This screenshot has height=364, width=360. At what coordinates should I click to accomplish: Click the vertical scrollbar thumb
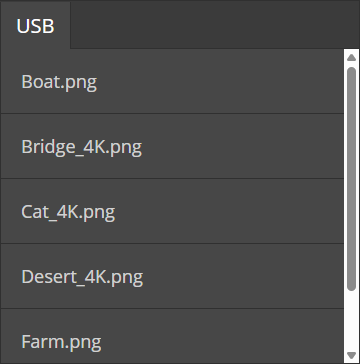tap(351, 179)
